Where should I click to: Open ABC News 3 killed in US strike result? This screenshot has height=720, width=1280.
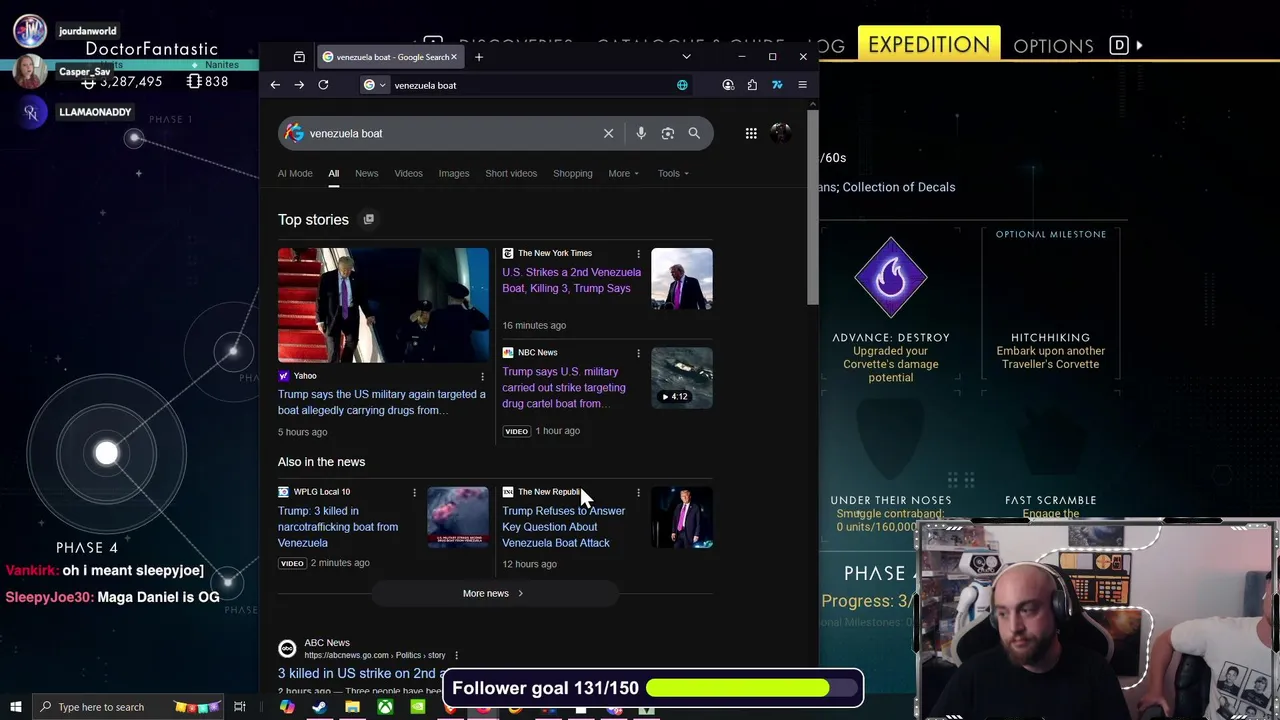(x=361, y=673)
